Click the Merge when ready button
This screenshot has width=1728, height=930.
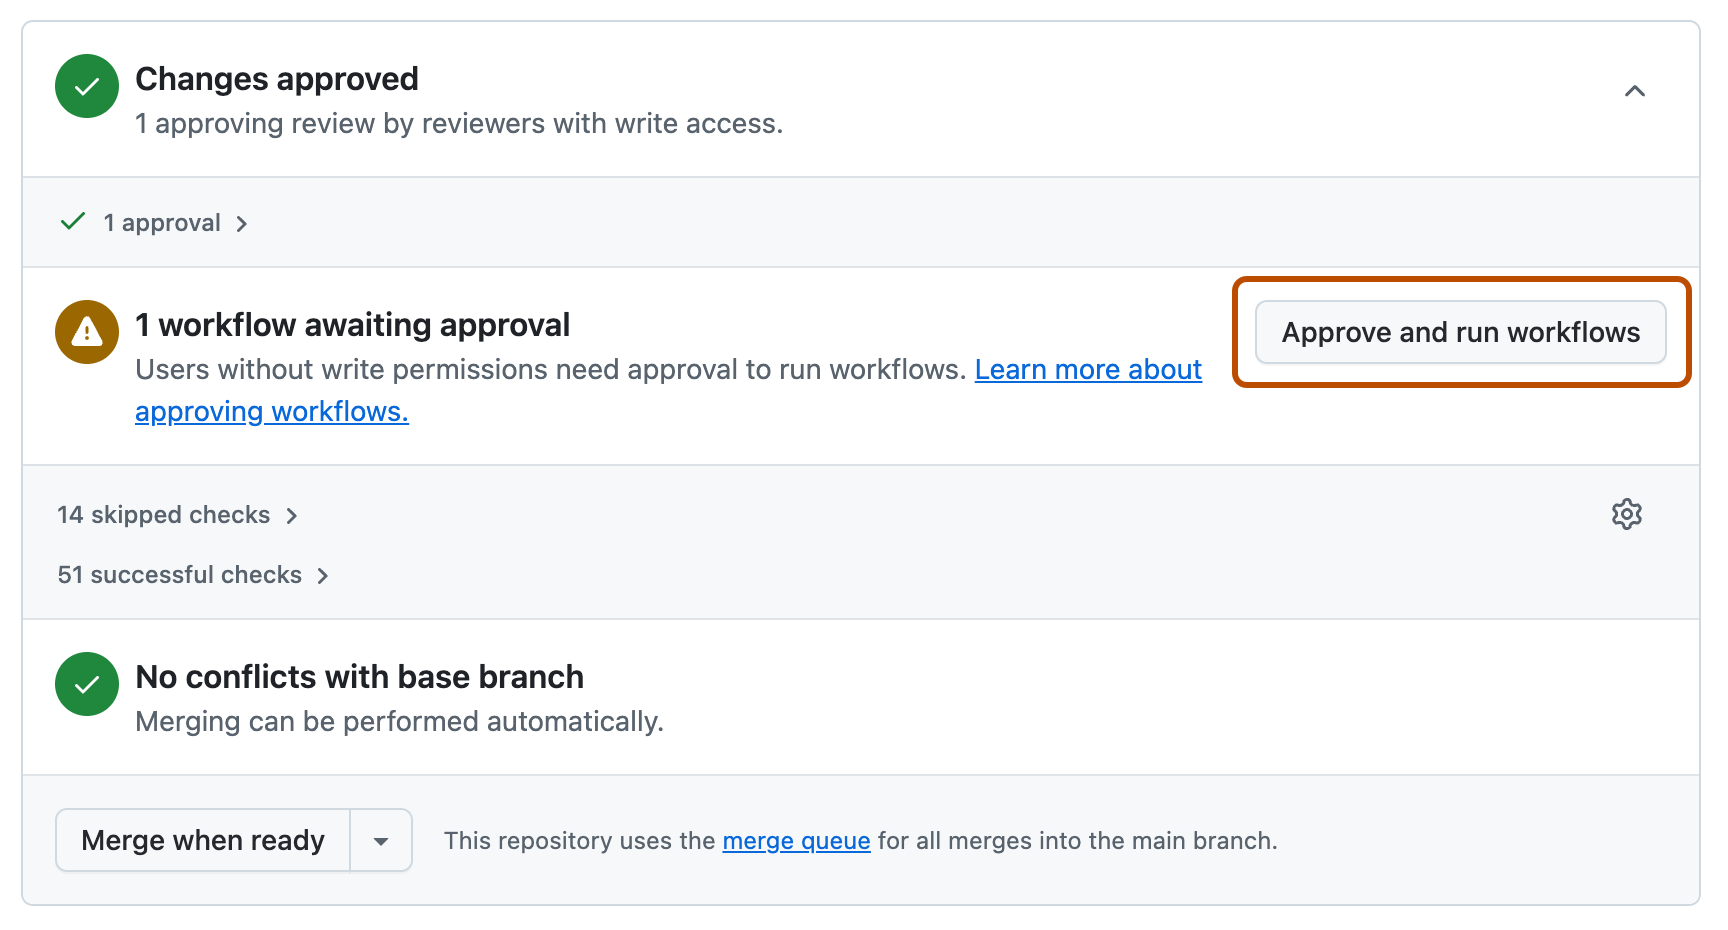[202, 840]
